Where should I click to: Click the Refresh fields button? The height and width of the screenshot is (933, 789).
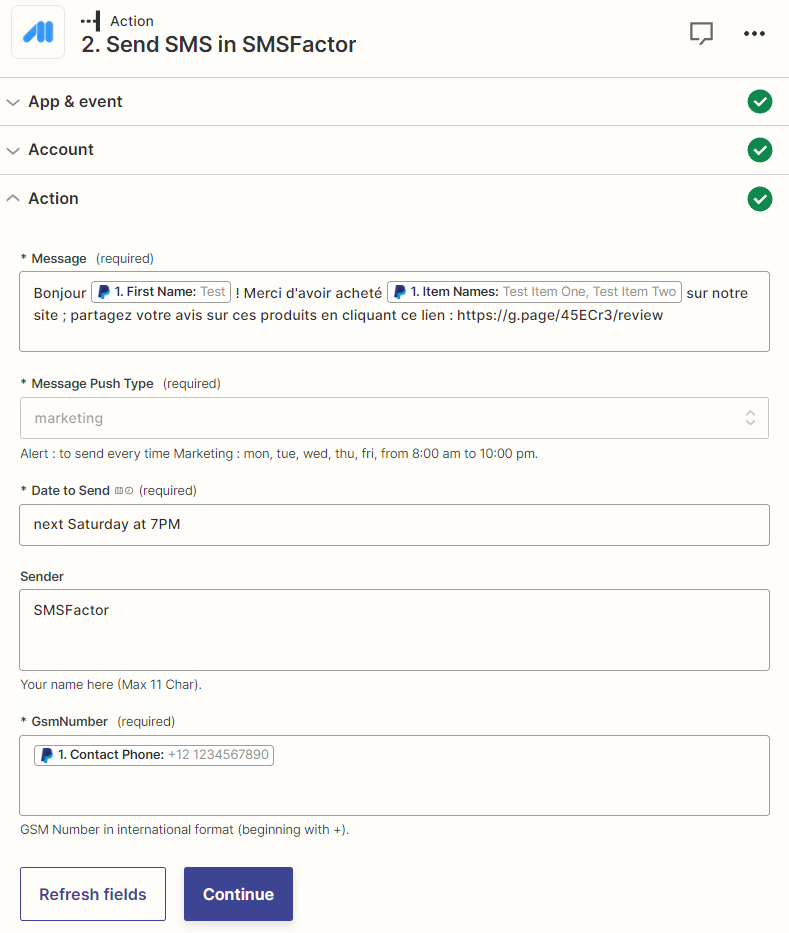[x=93, y=894]
